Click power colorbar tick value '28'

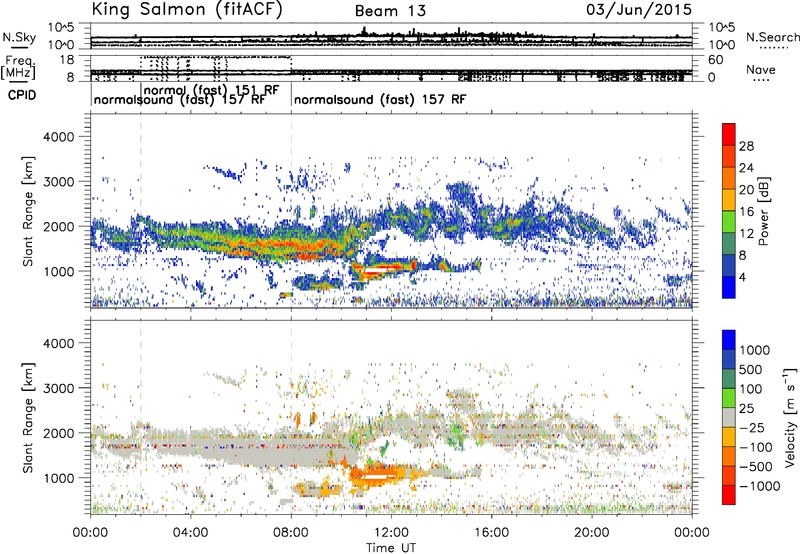746,146
